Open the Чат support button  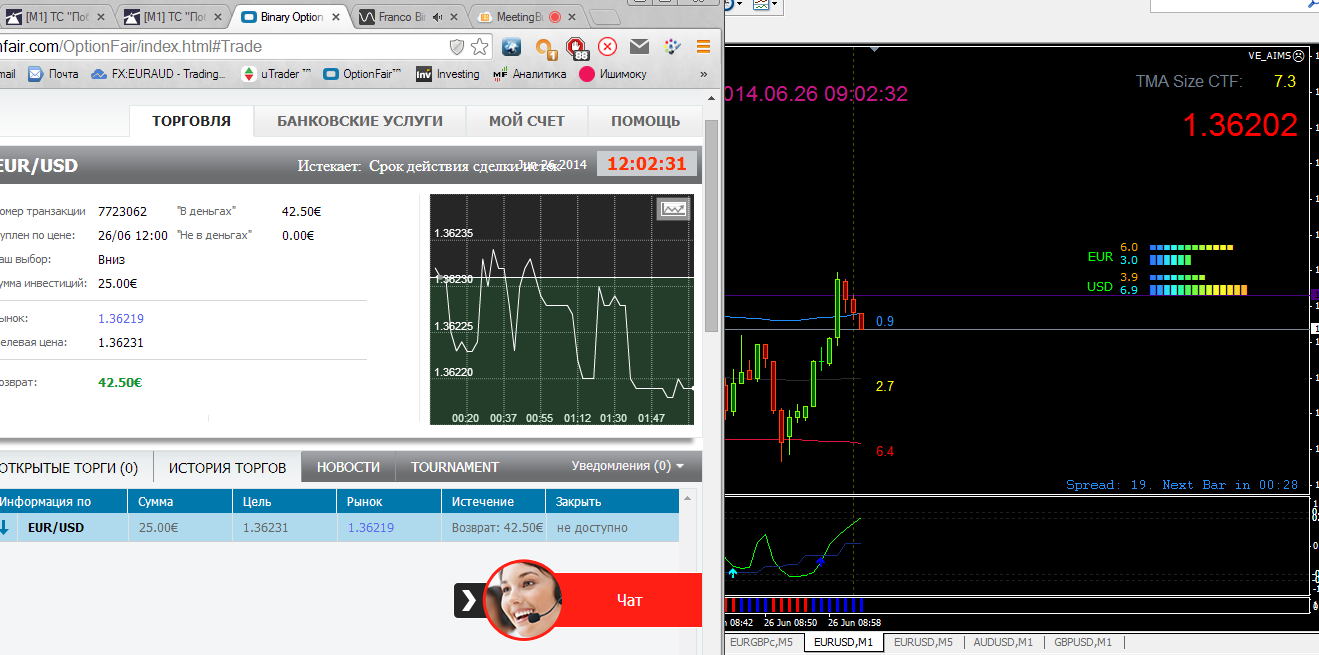coord(630,600)
